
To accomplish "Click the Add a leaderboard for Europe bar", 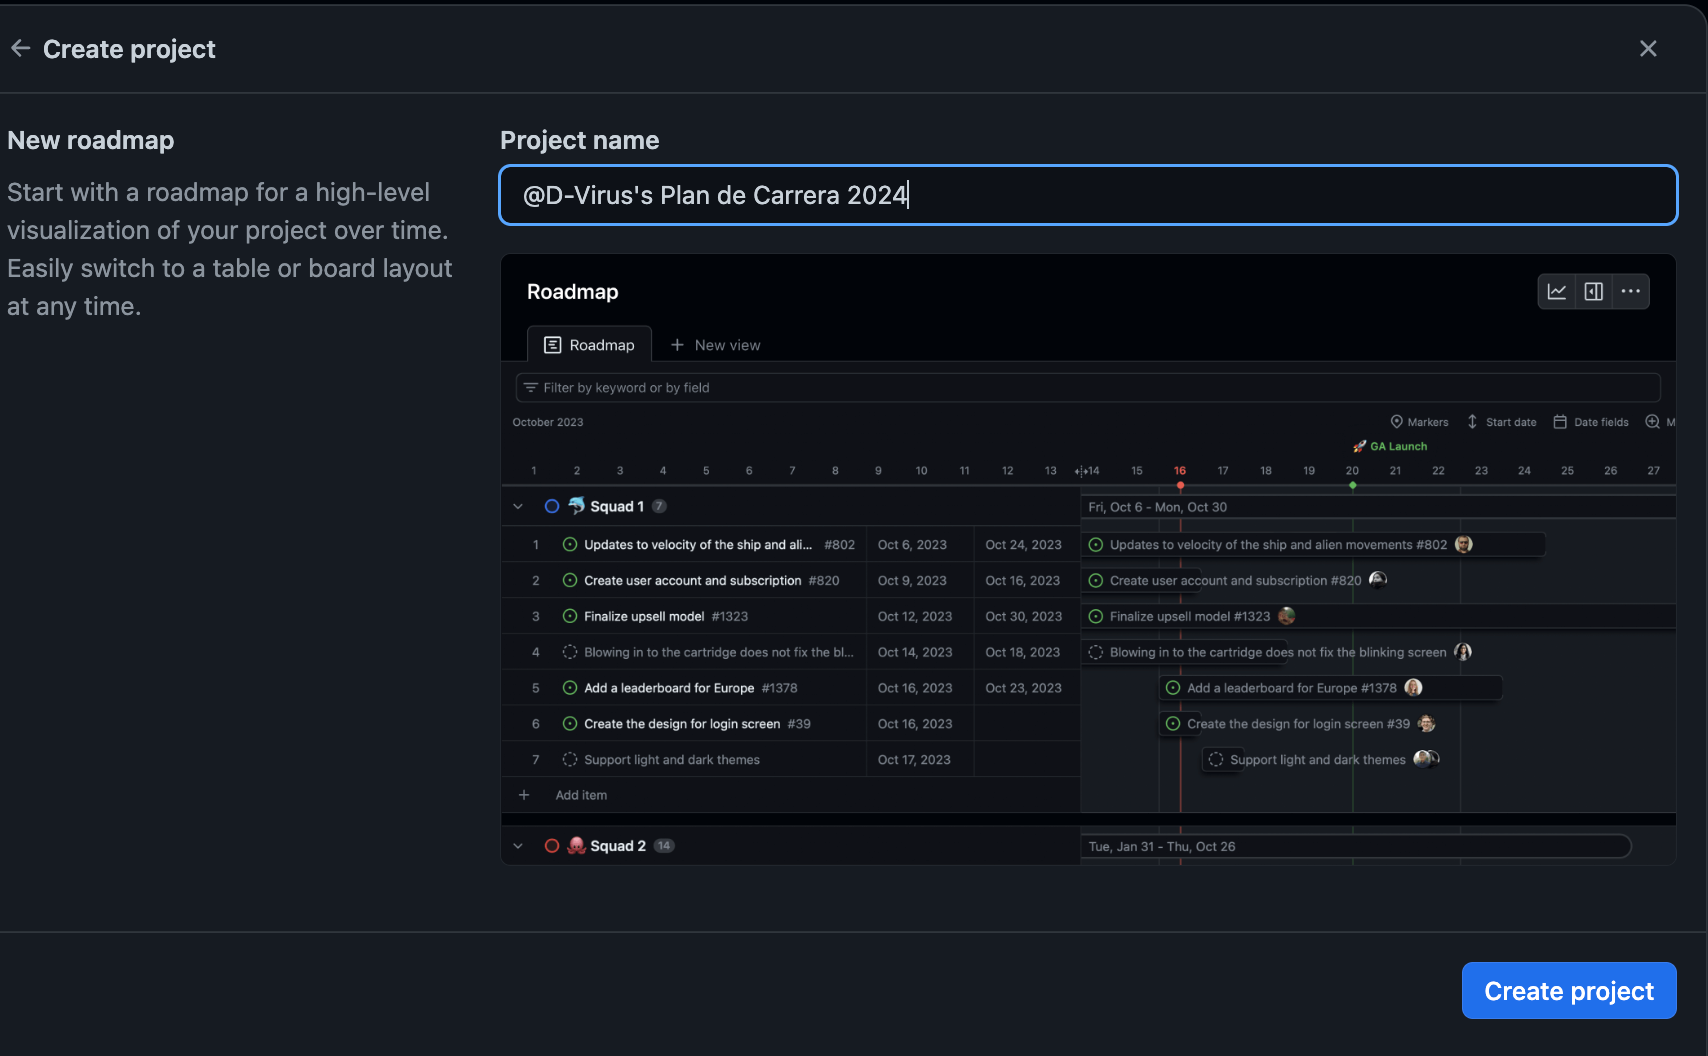I will pyautogui.click(x=1330, y=688).
